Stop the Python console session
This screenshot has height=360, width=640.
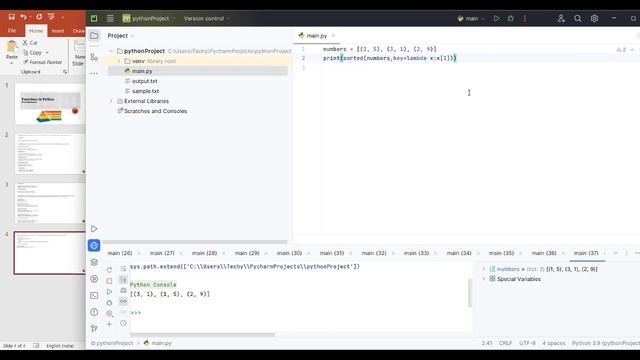[109, 281]
